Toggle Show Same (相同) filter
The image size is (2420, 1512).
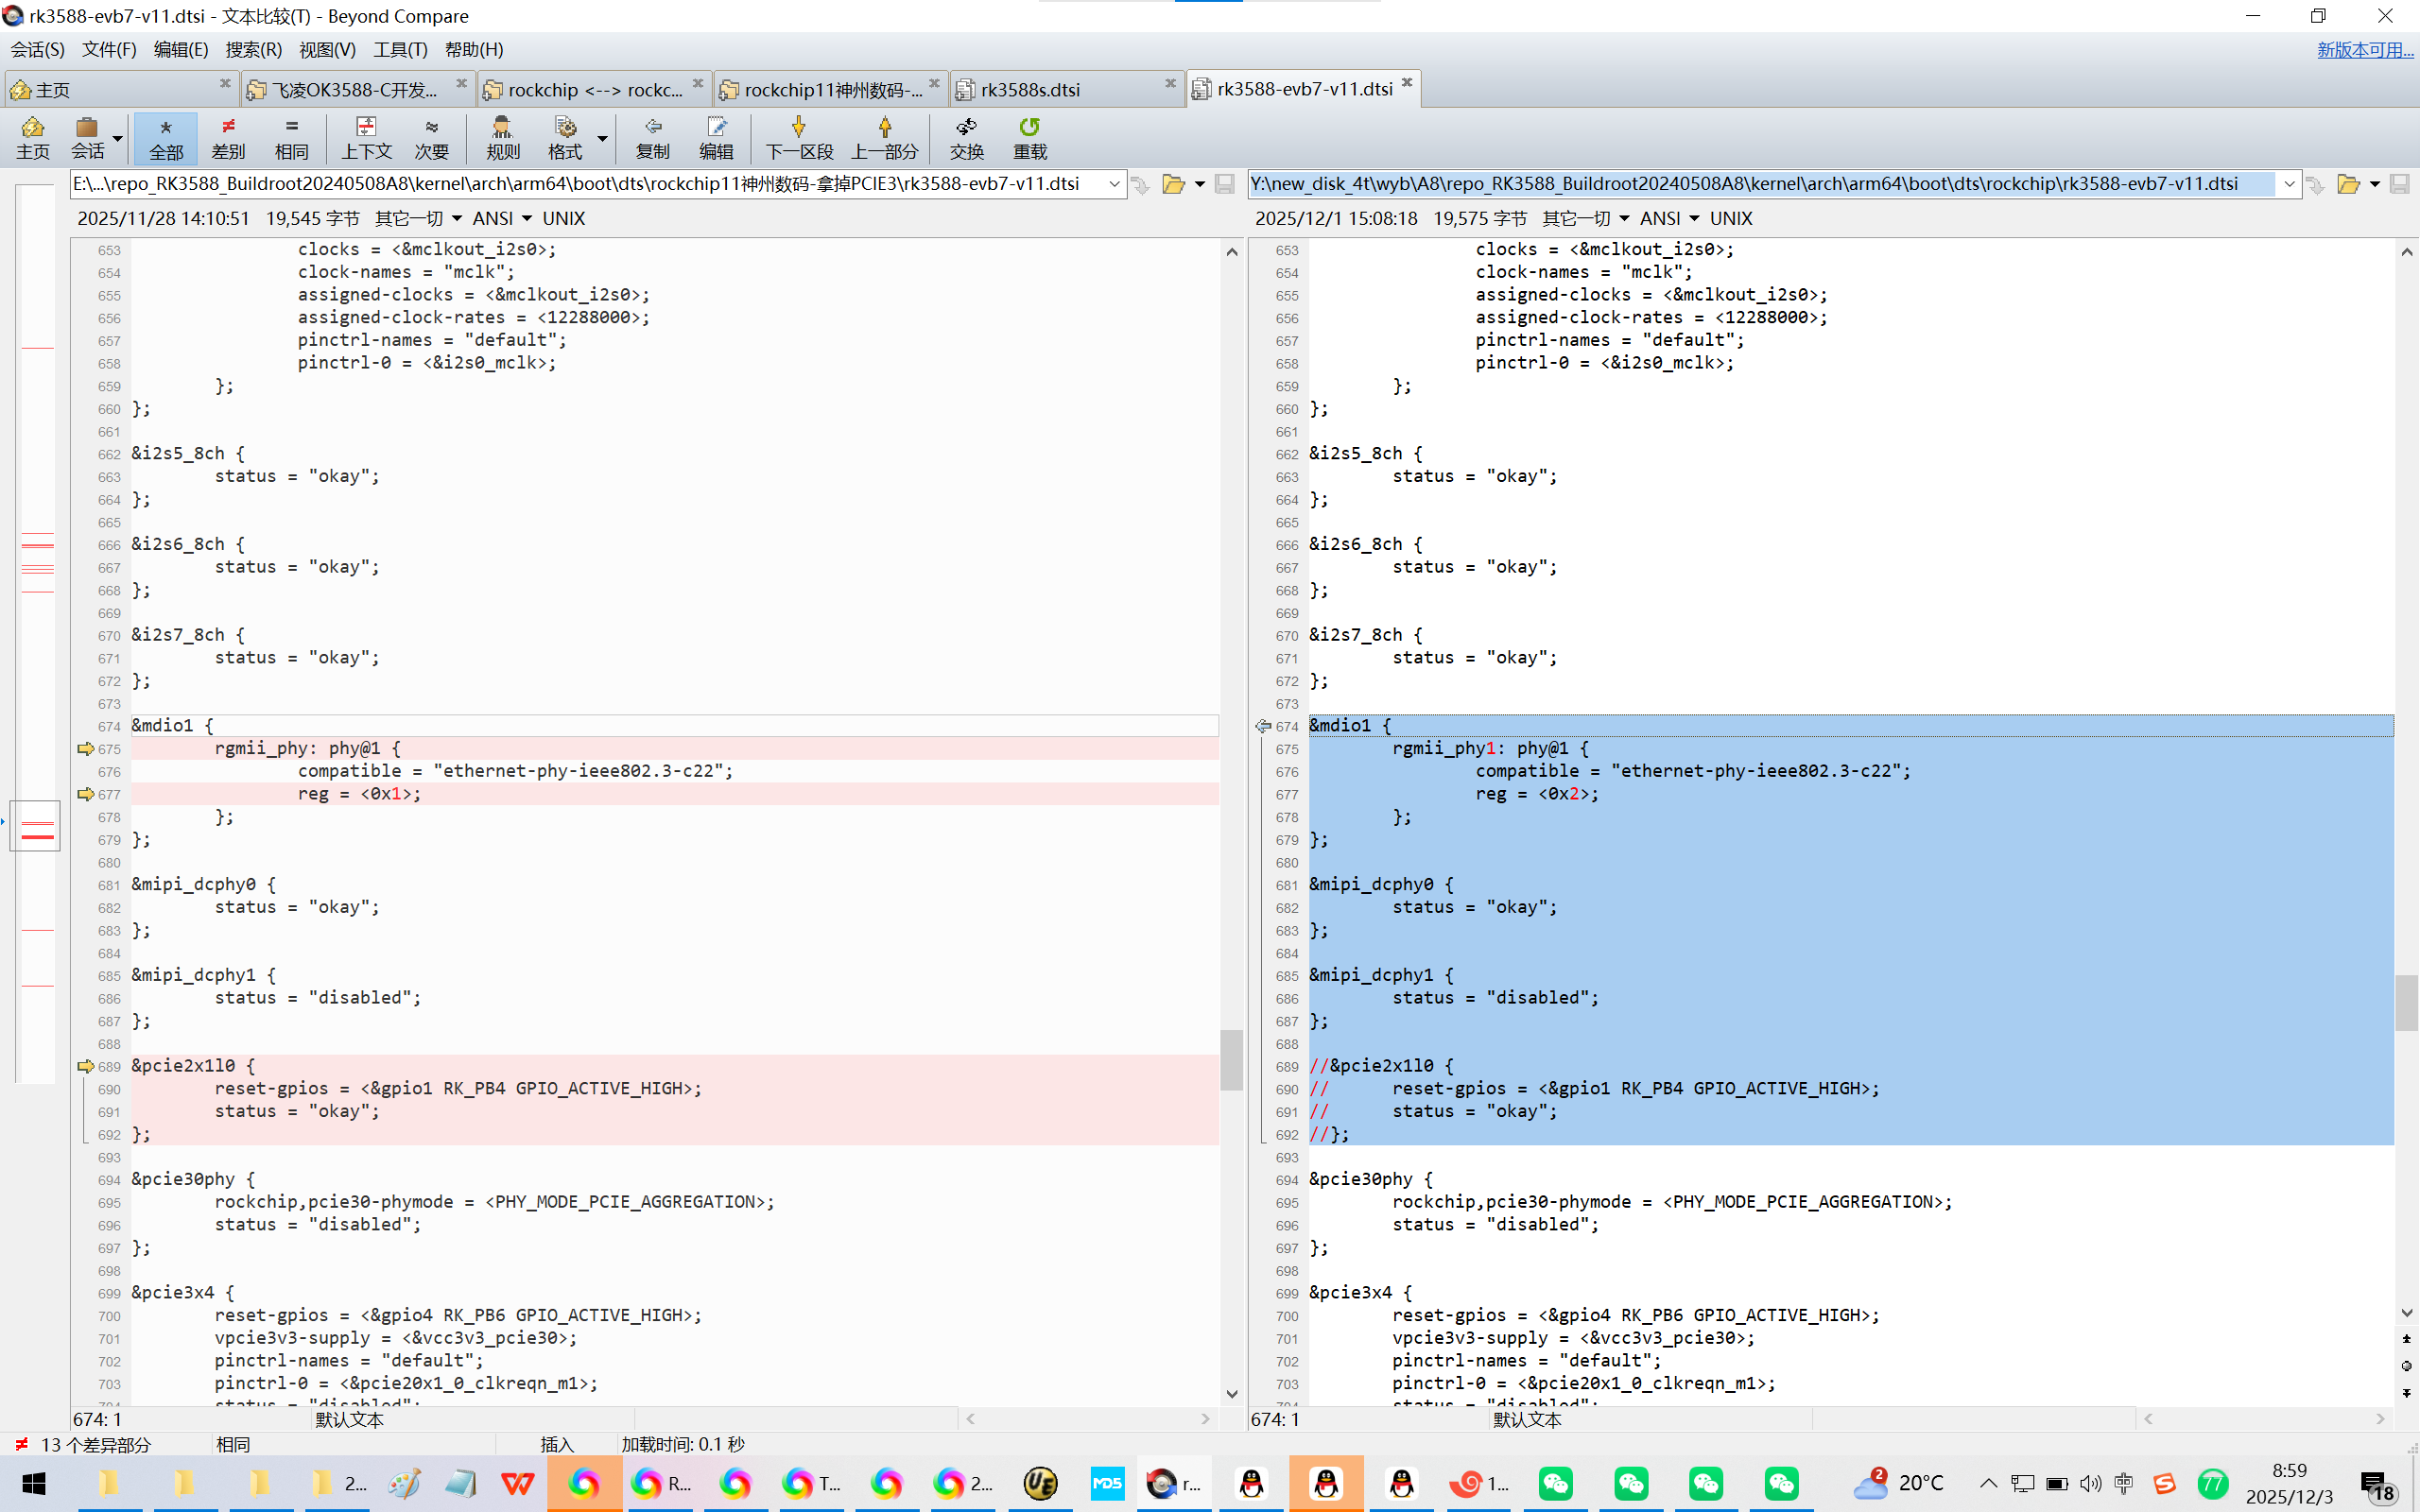[291, 137]
